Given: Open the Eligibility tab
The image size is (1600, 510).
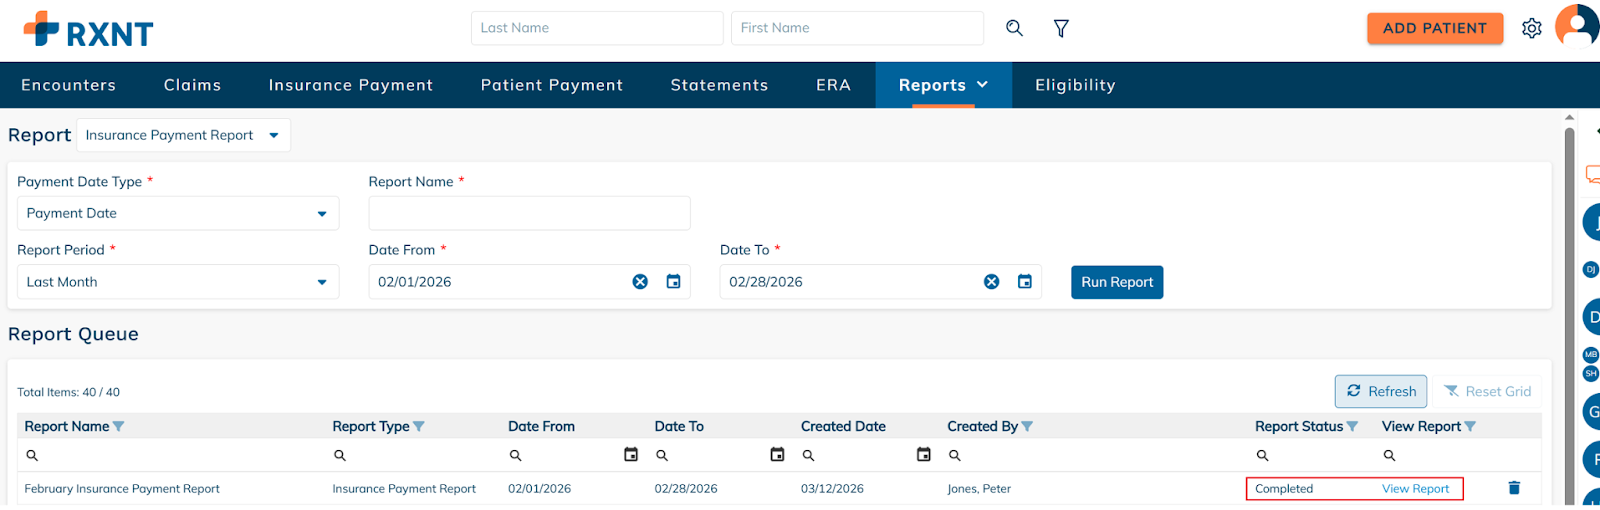Looking at the screenshot, I should [1075, 85].
